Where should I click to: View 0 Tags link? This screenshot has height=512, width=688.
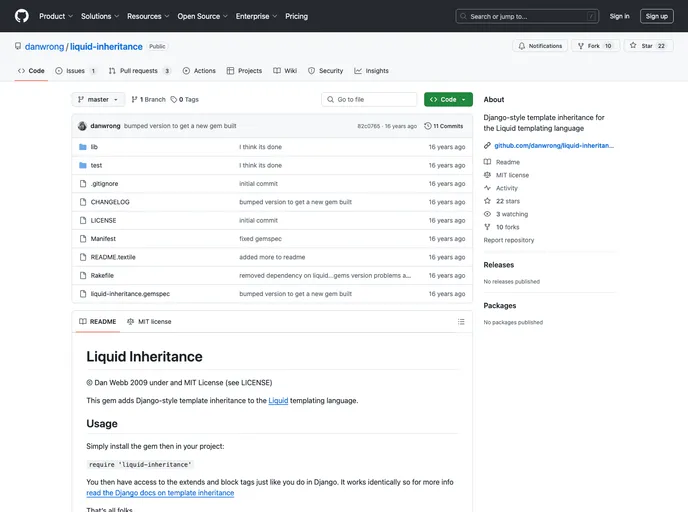click(185, 100)
